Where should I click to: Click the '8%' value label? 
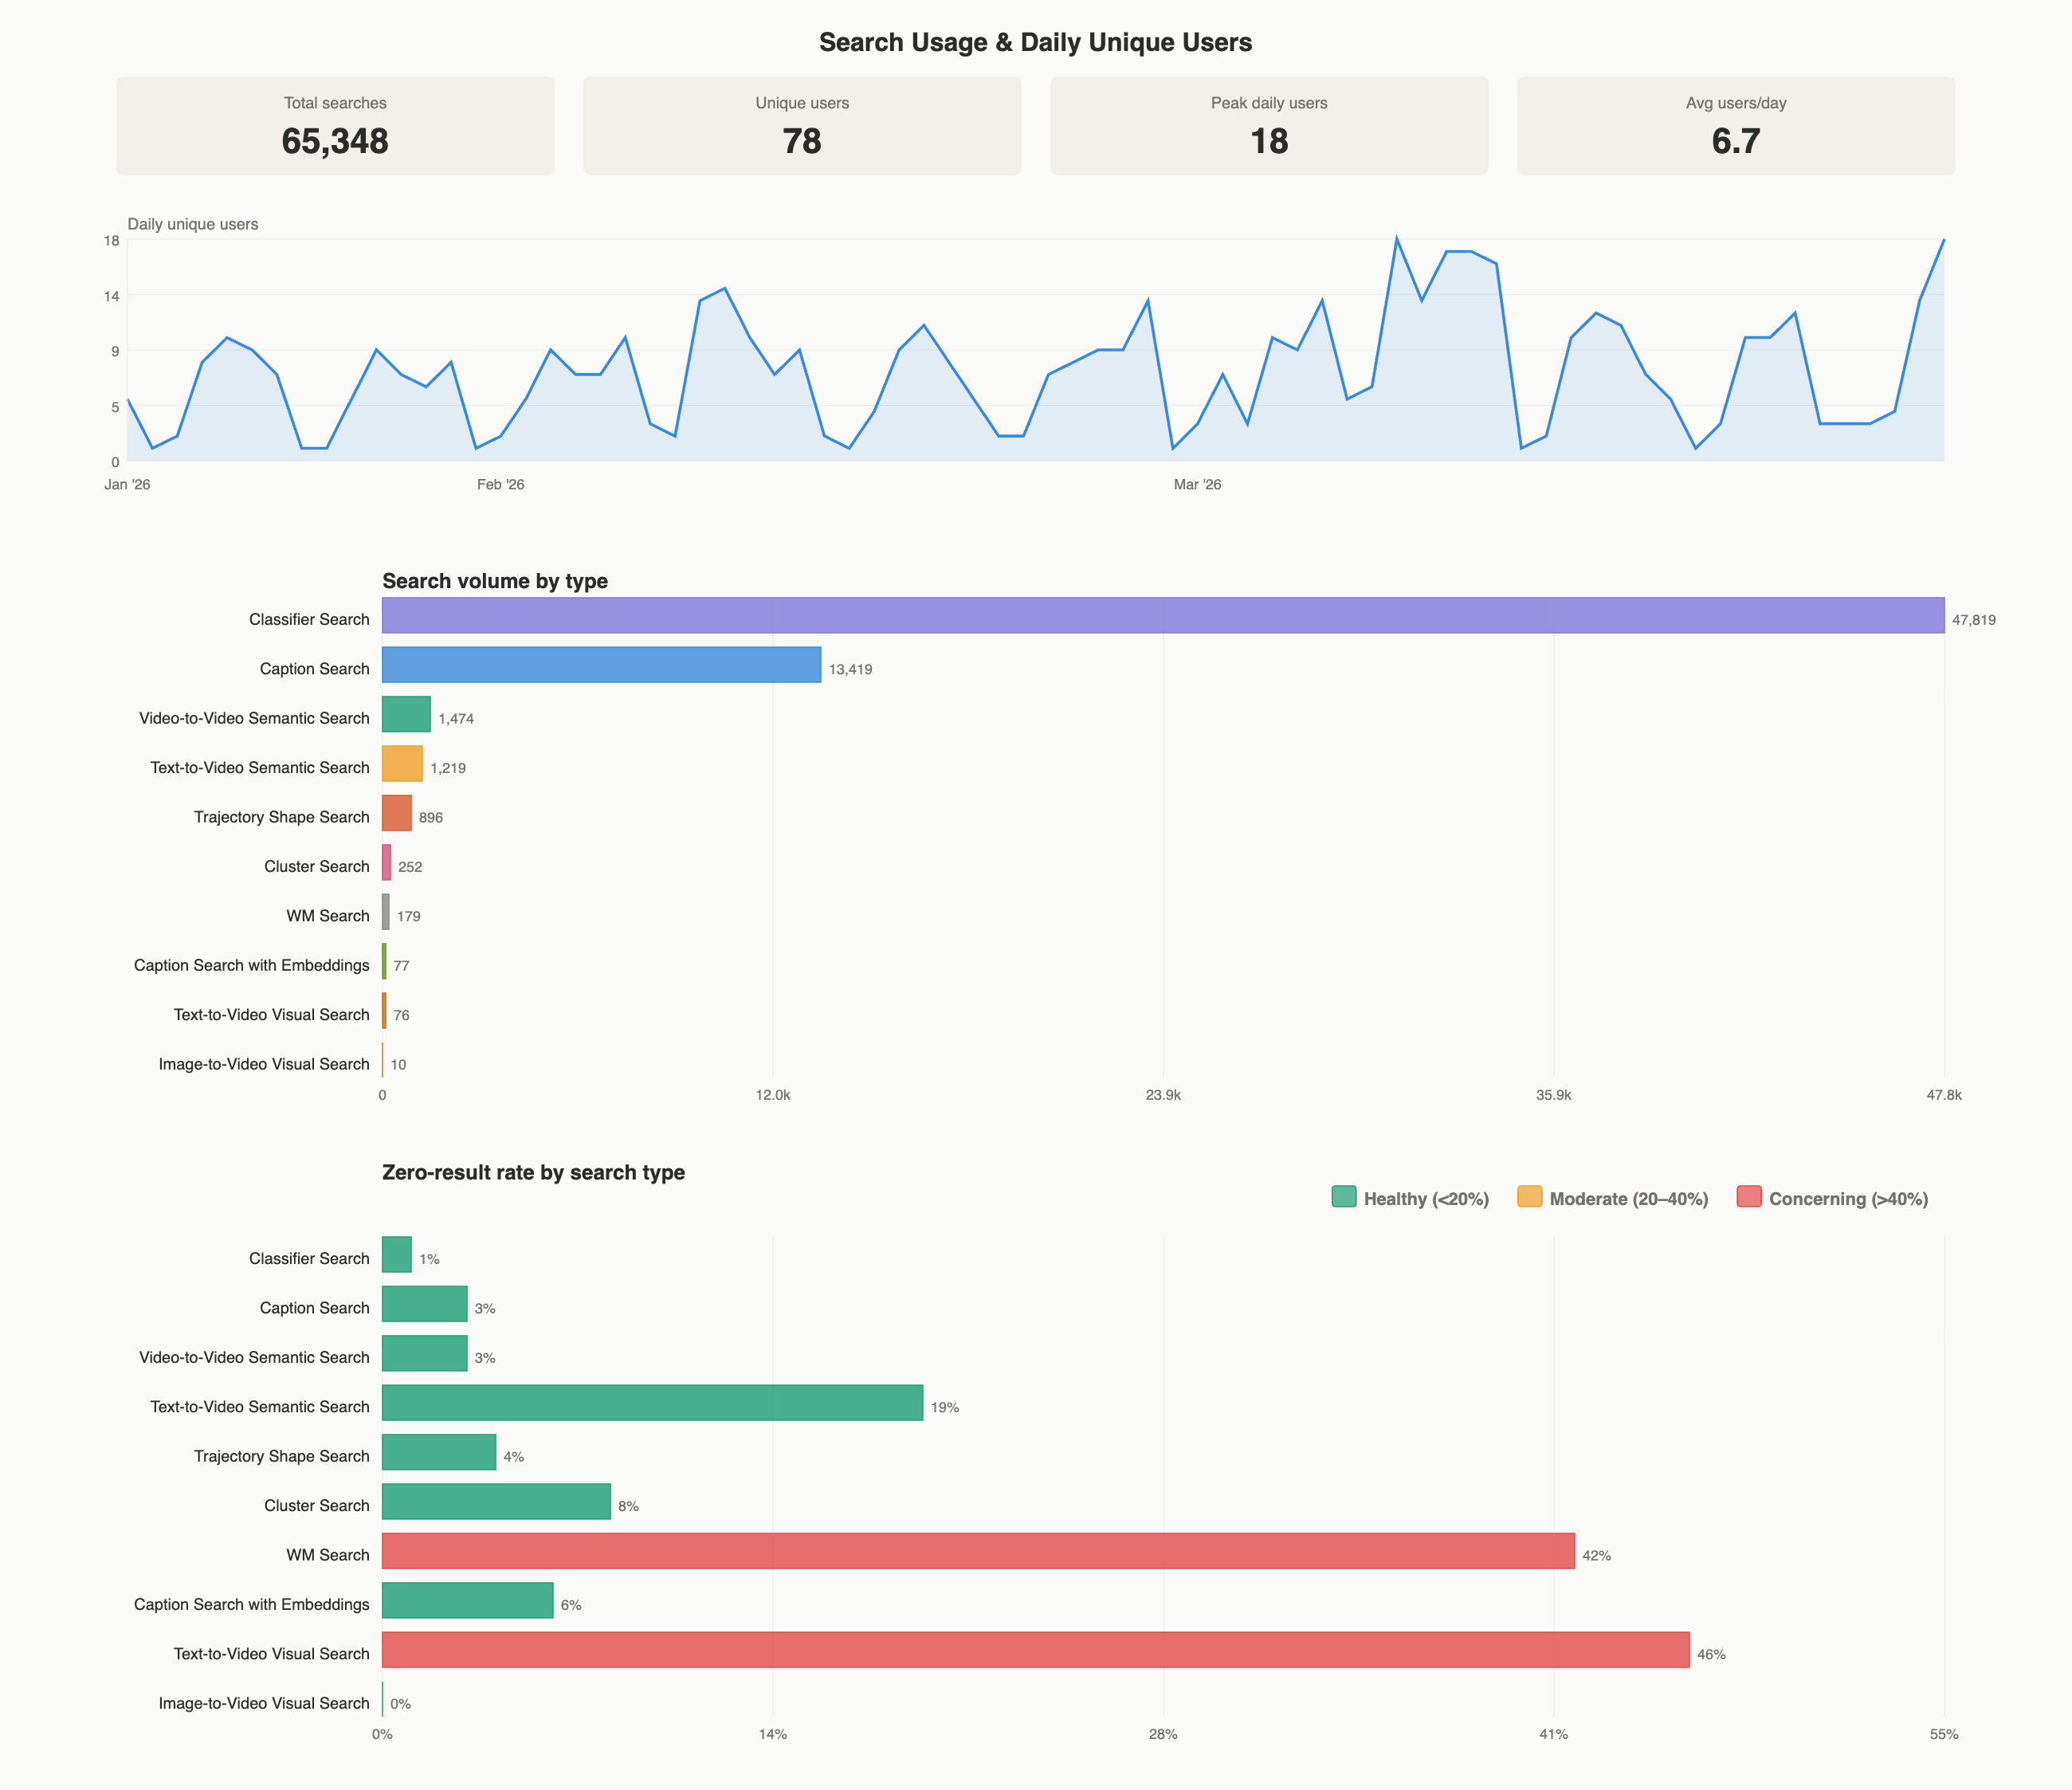coord(628,1507)
